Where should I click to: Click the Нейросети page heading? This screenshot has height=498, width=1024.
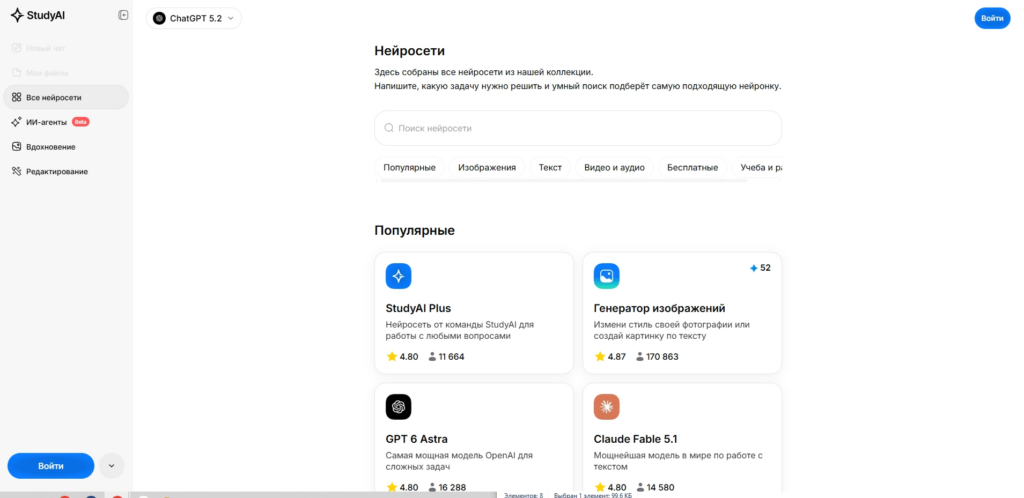[409, 51]
